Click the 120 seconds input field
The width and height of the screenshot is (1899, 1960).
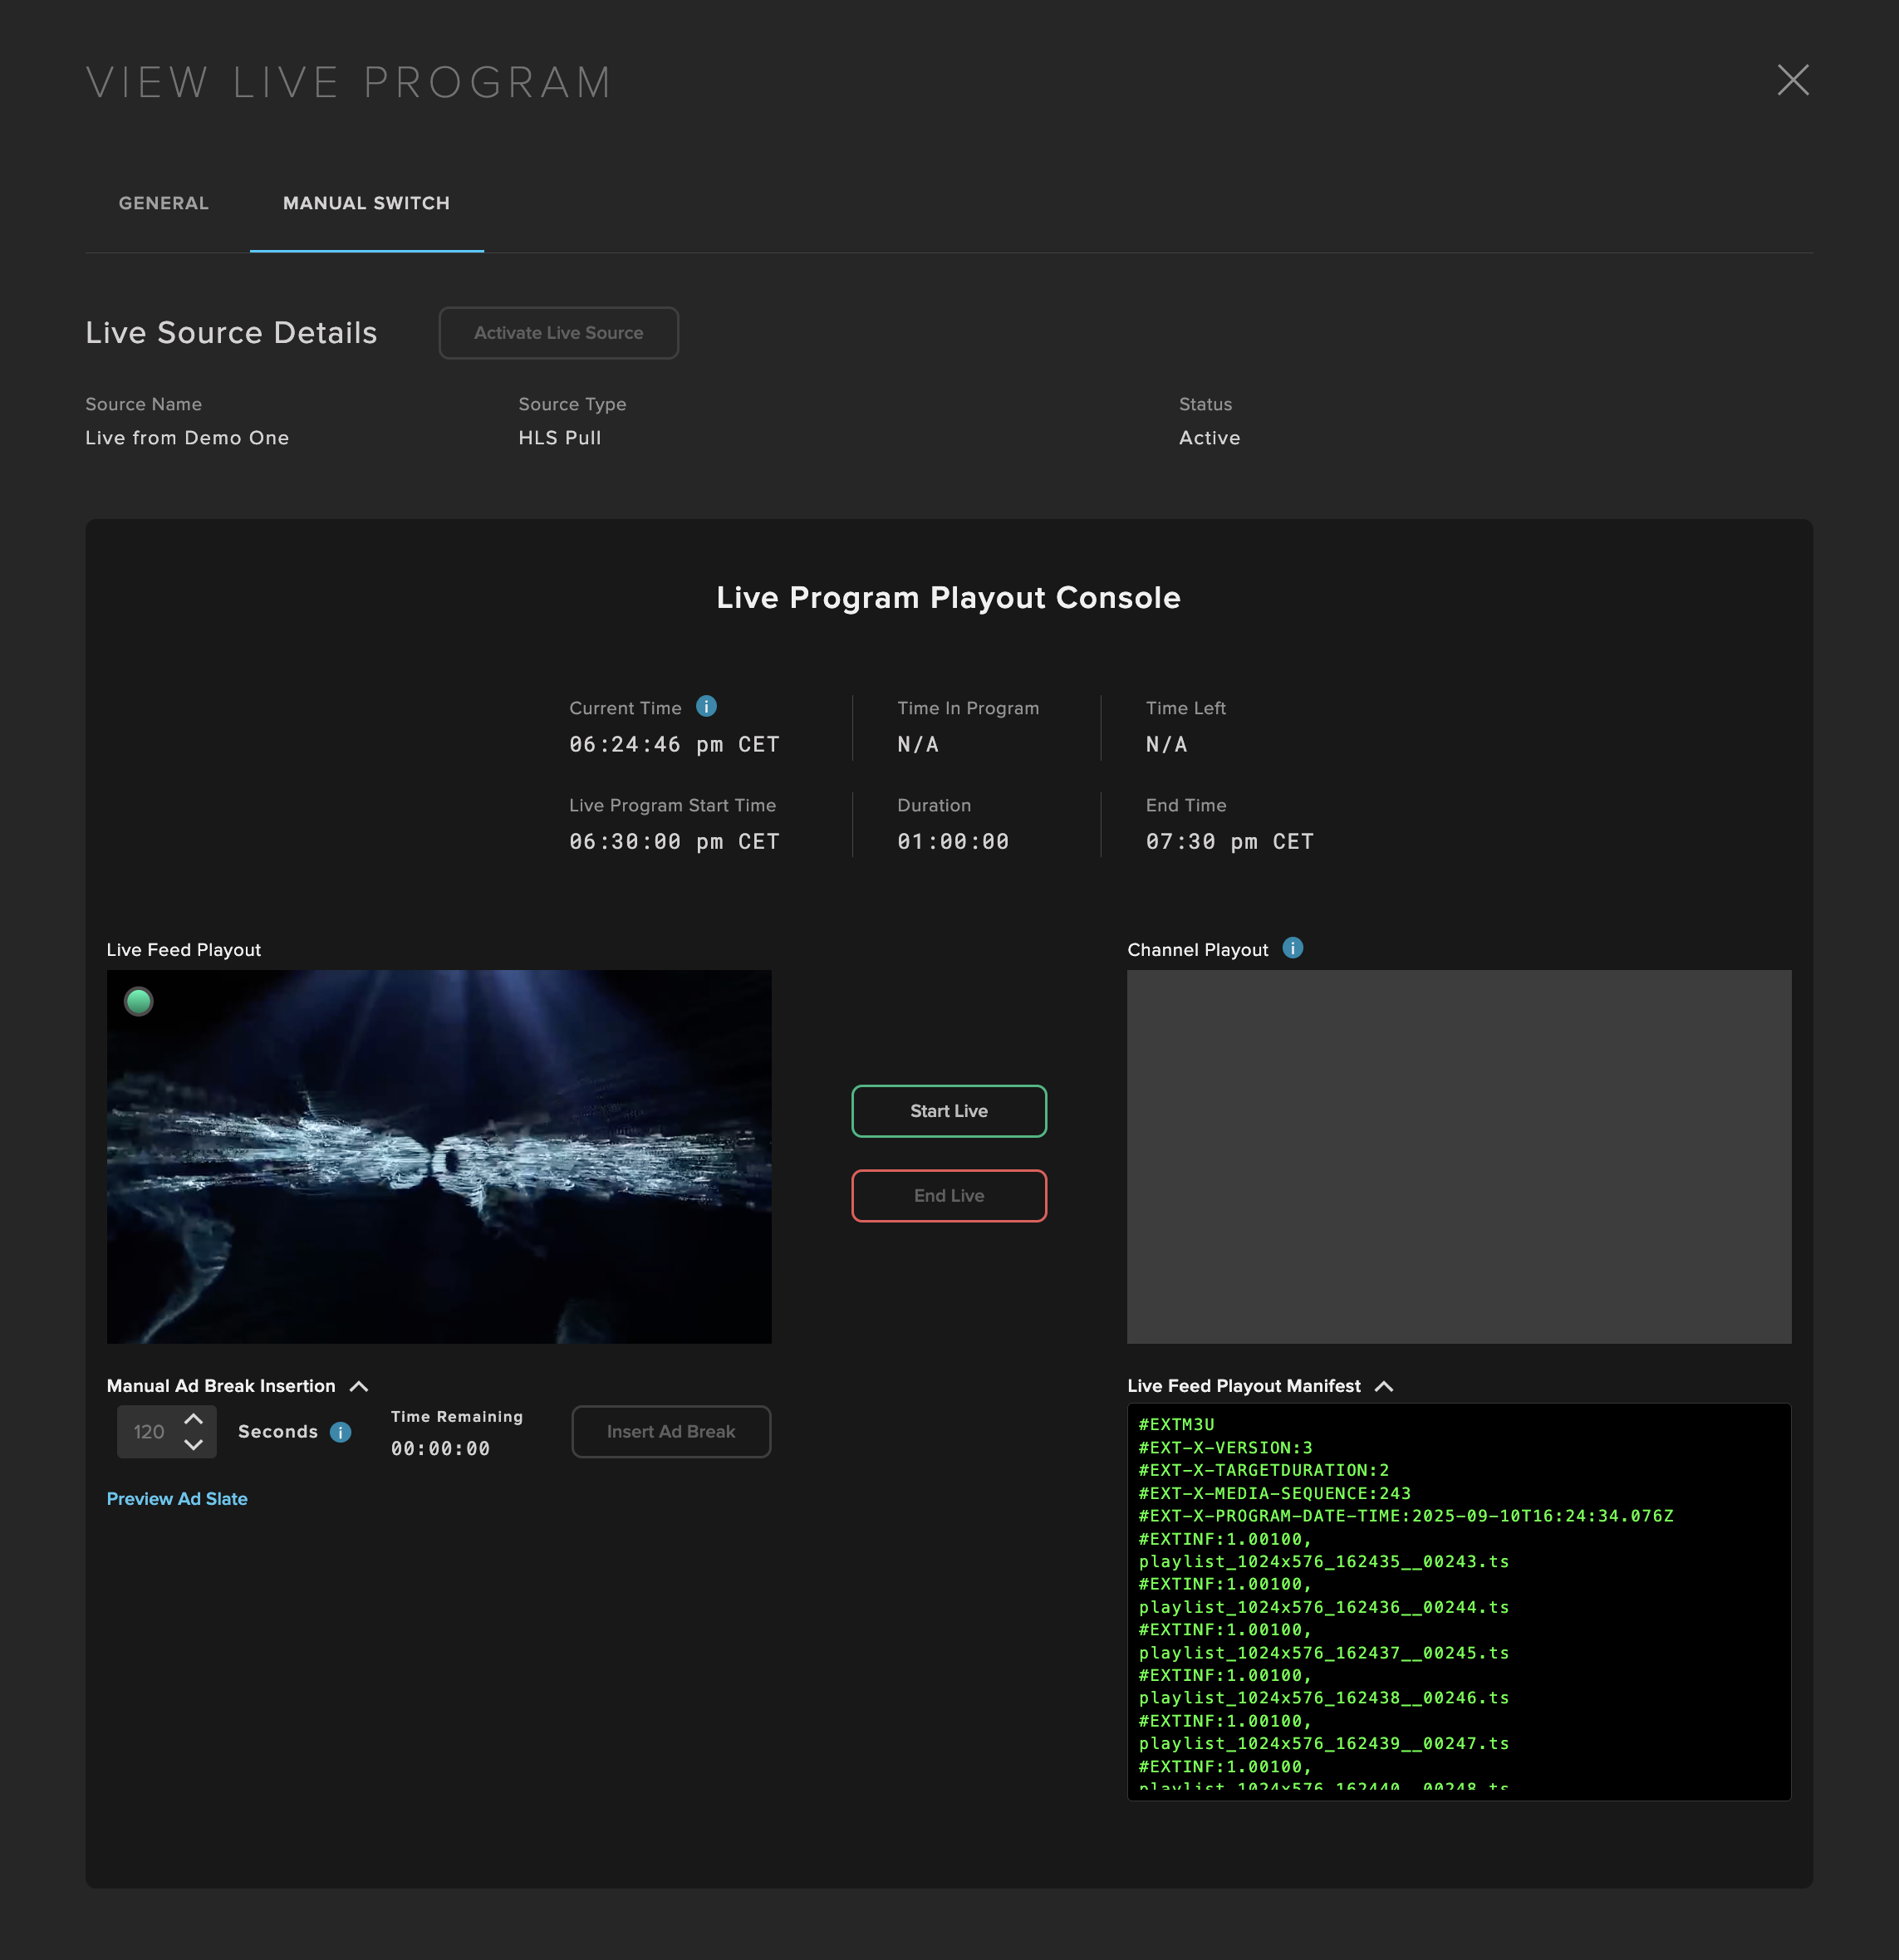[x=149, y=1432]
